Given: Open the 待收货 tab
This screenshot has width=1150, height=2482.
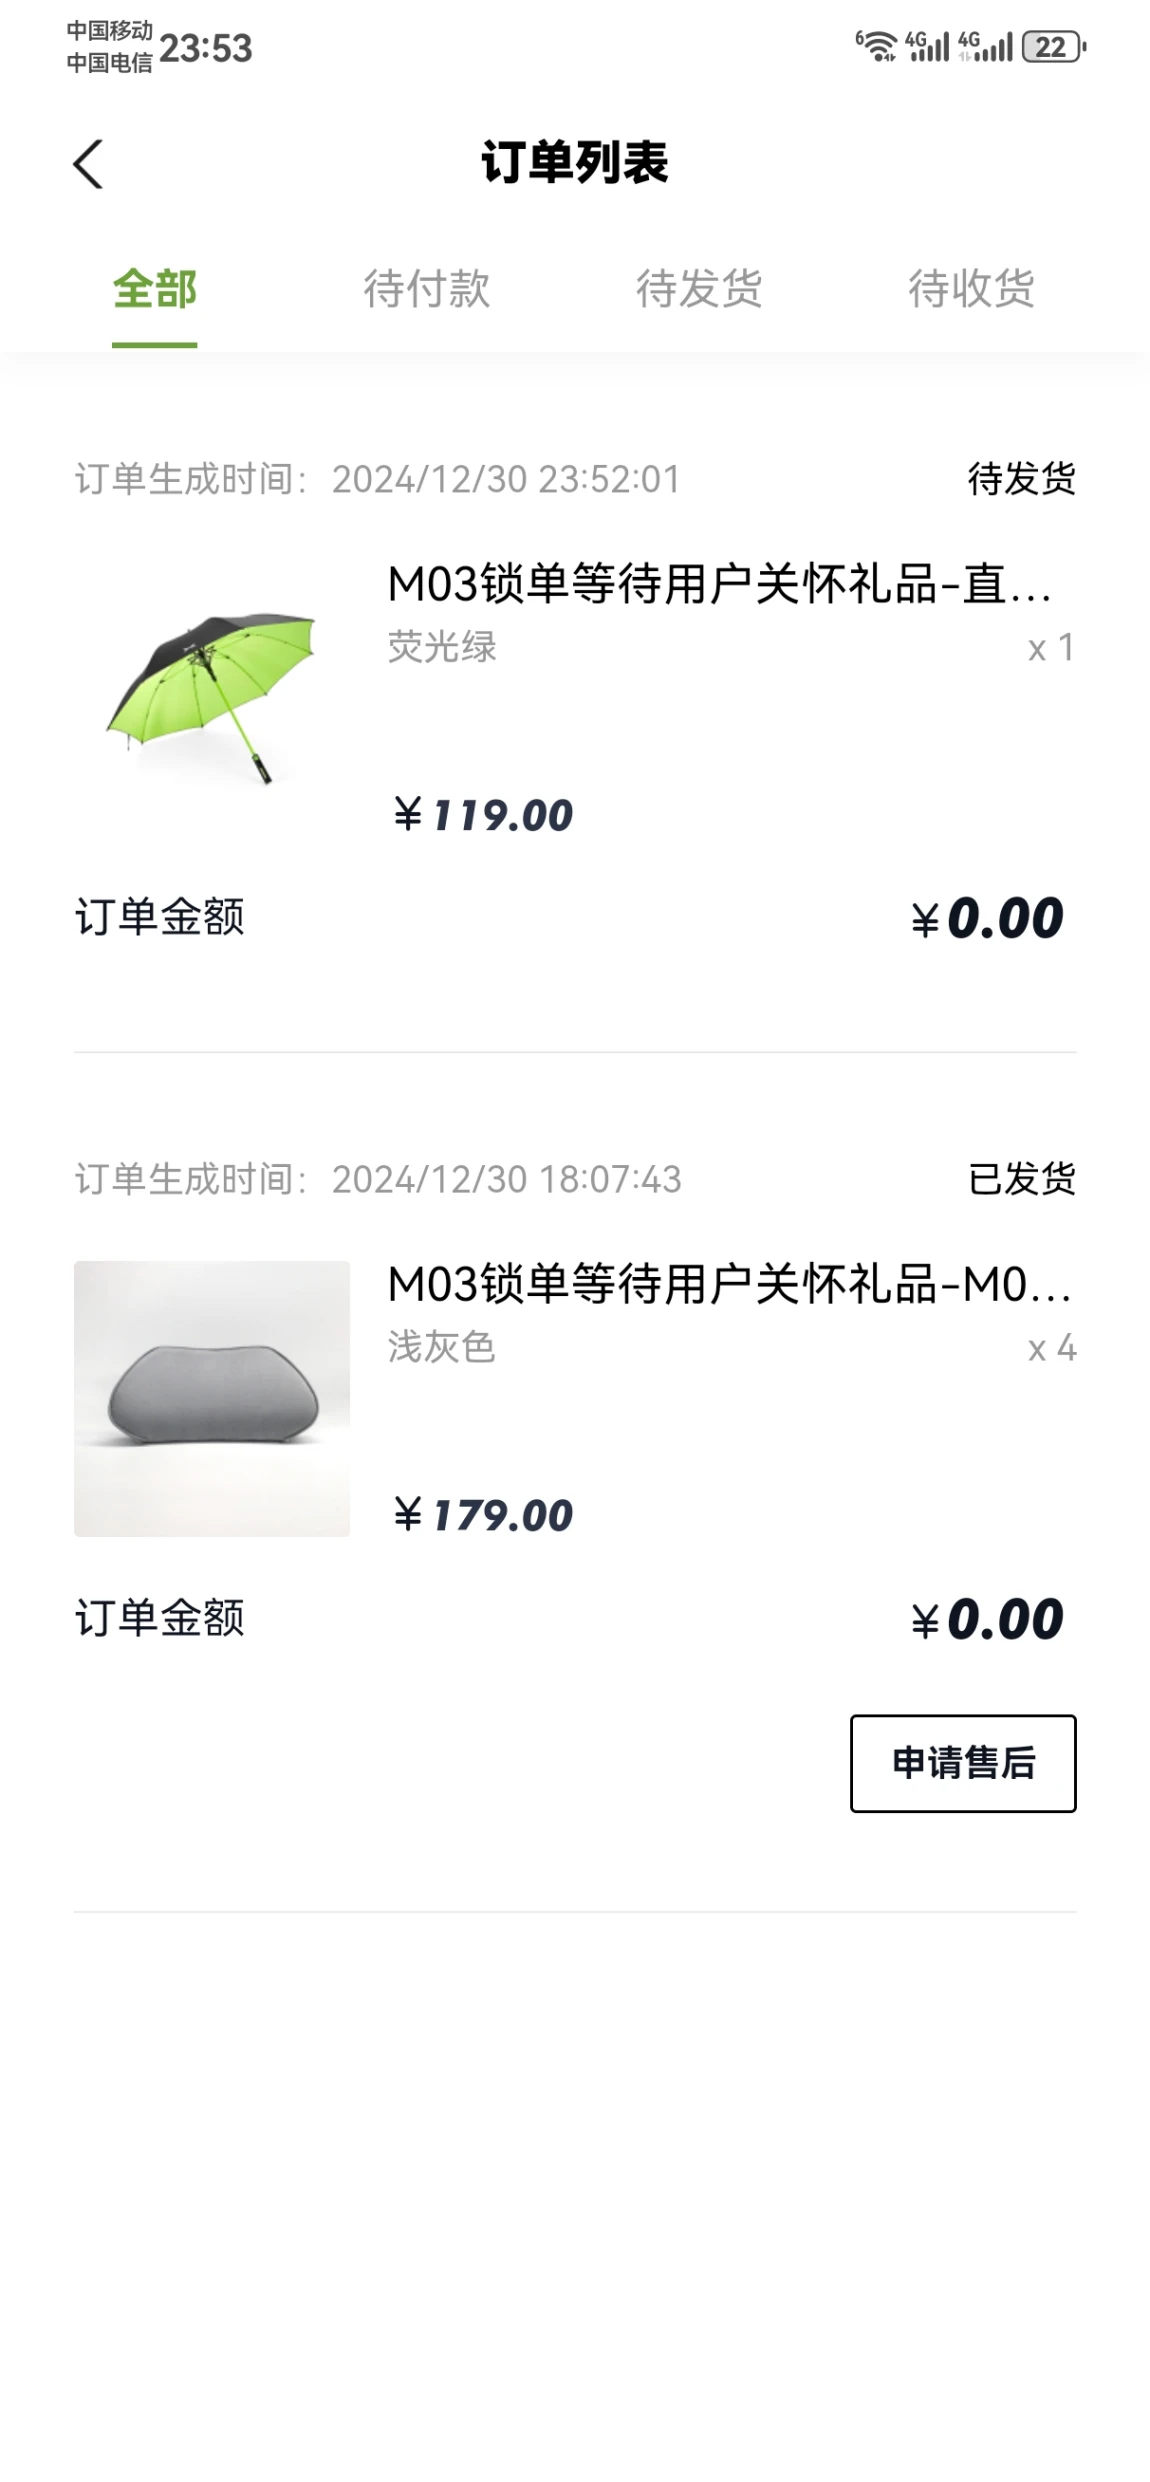Looking at the screenshot, I should (971, 290).
